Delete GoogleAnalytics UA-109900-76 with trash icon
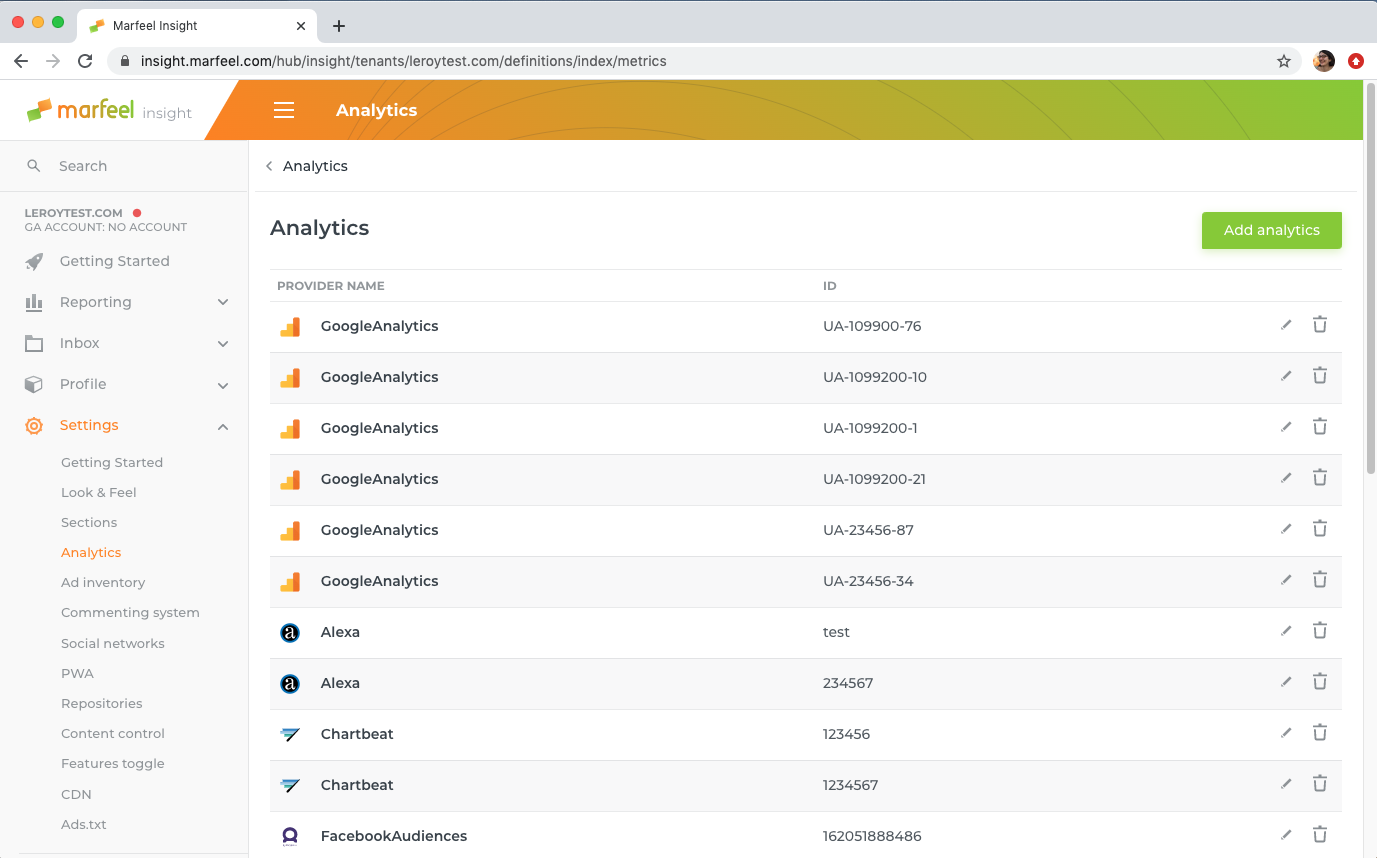 tap(1320, 325)
